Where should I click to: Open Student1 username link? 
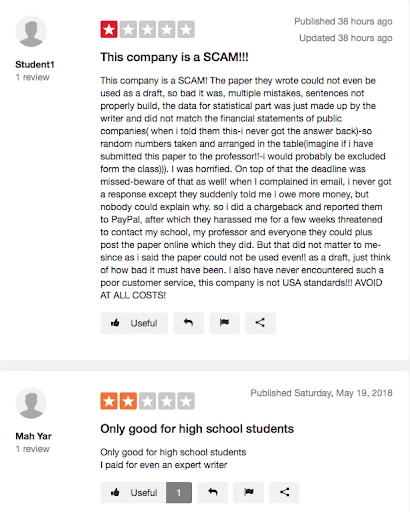tap(35, 64)
